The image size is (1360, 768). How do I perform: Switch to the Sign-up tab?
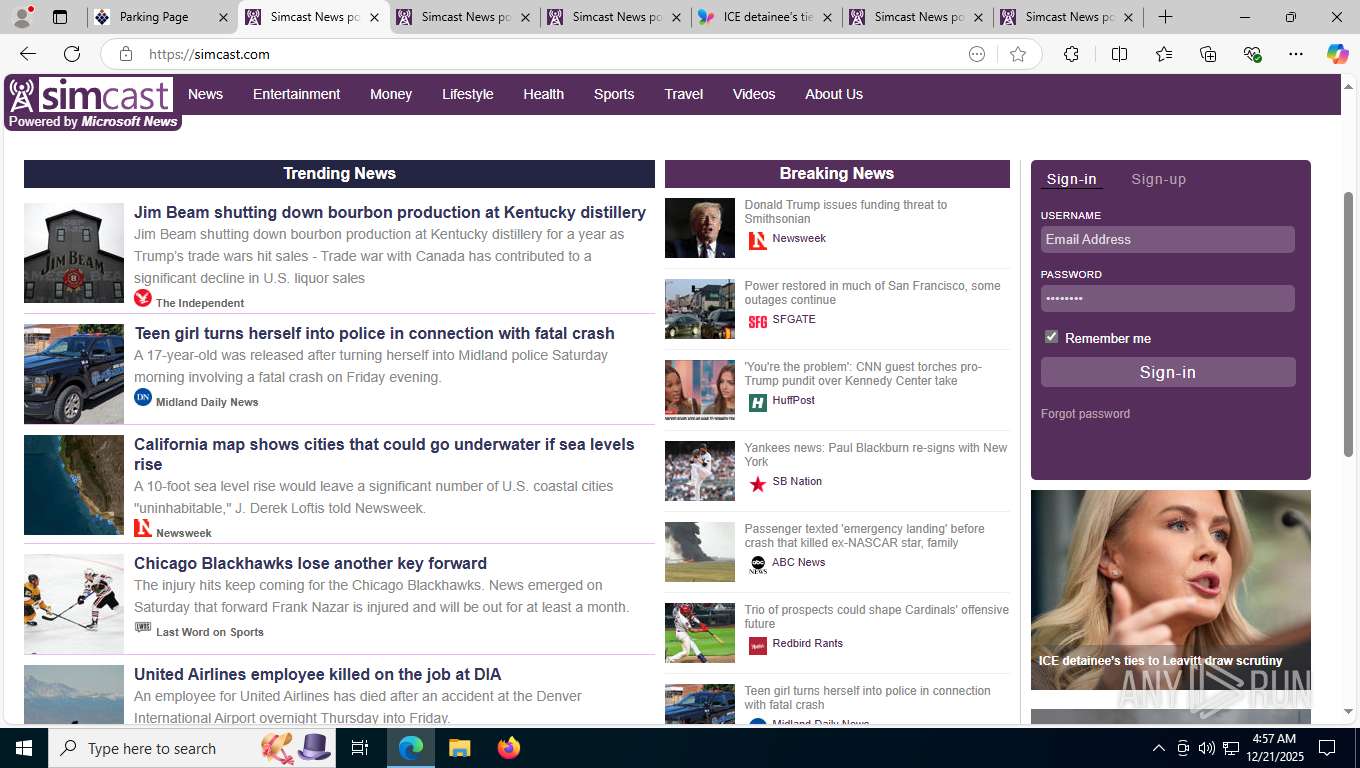(x=1158, y=179)
